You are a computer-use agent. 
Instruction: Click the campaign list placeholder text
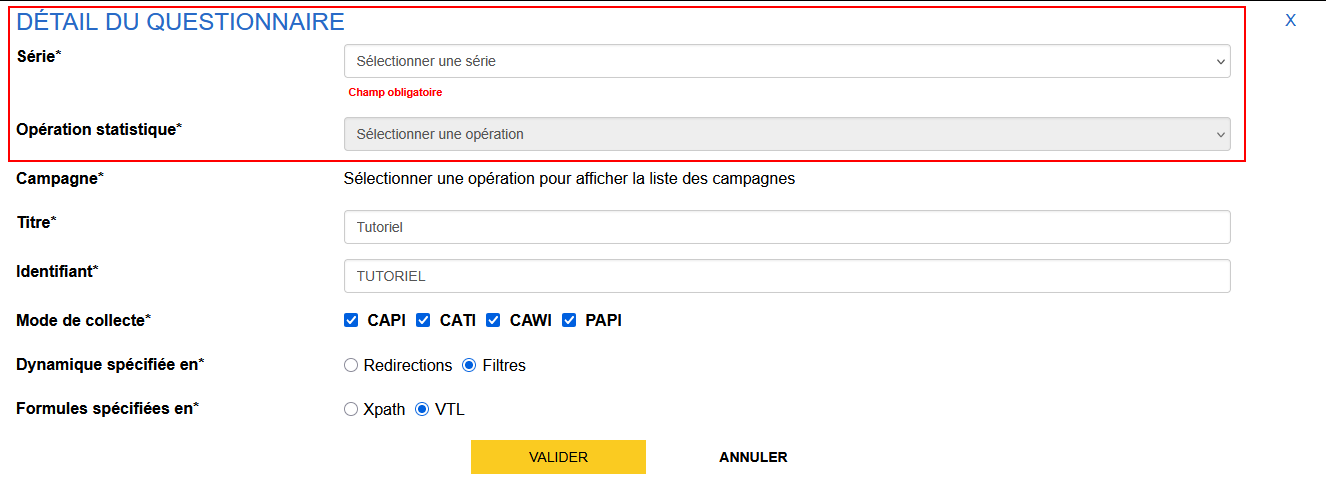point(569,179)
